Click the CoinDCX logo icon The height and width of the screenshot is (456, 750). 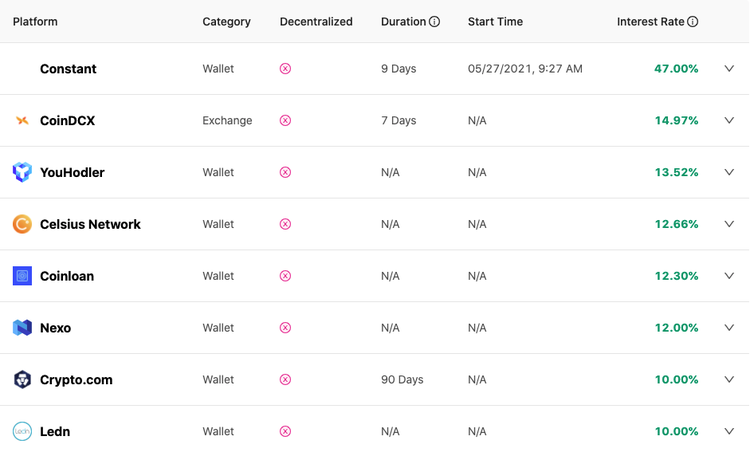point(22,121)
